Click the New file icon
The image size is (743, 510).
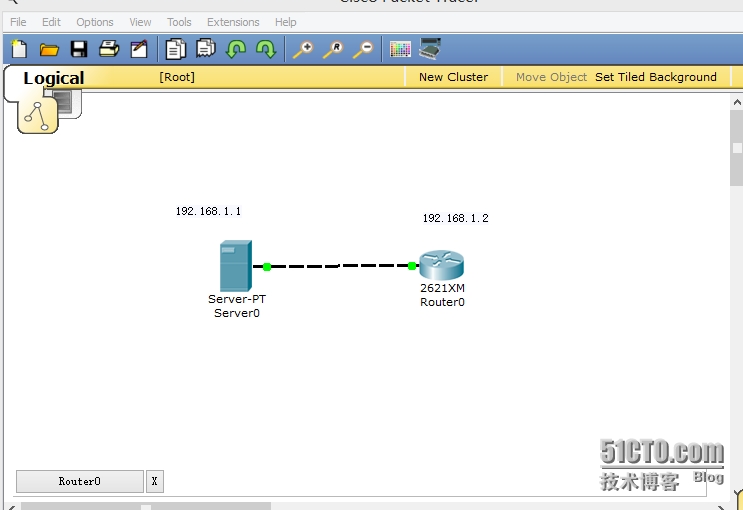[19, 49]
